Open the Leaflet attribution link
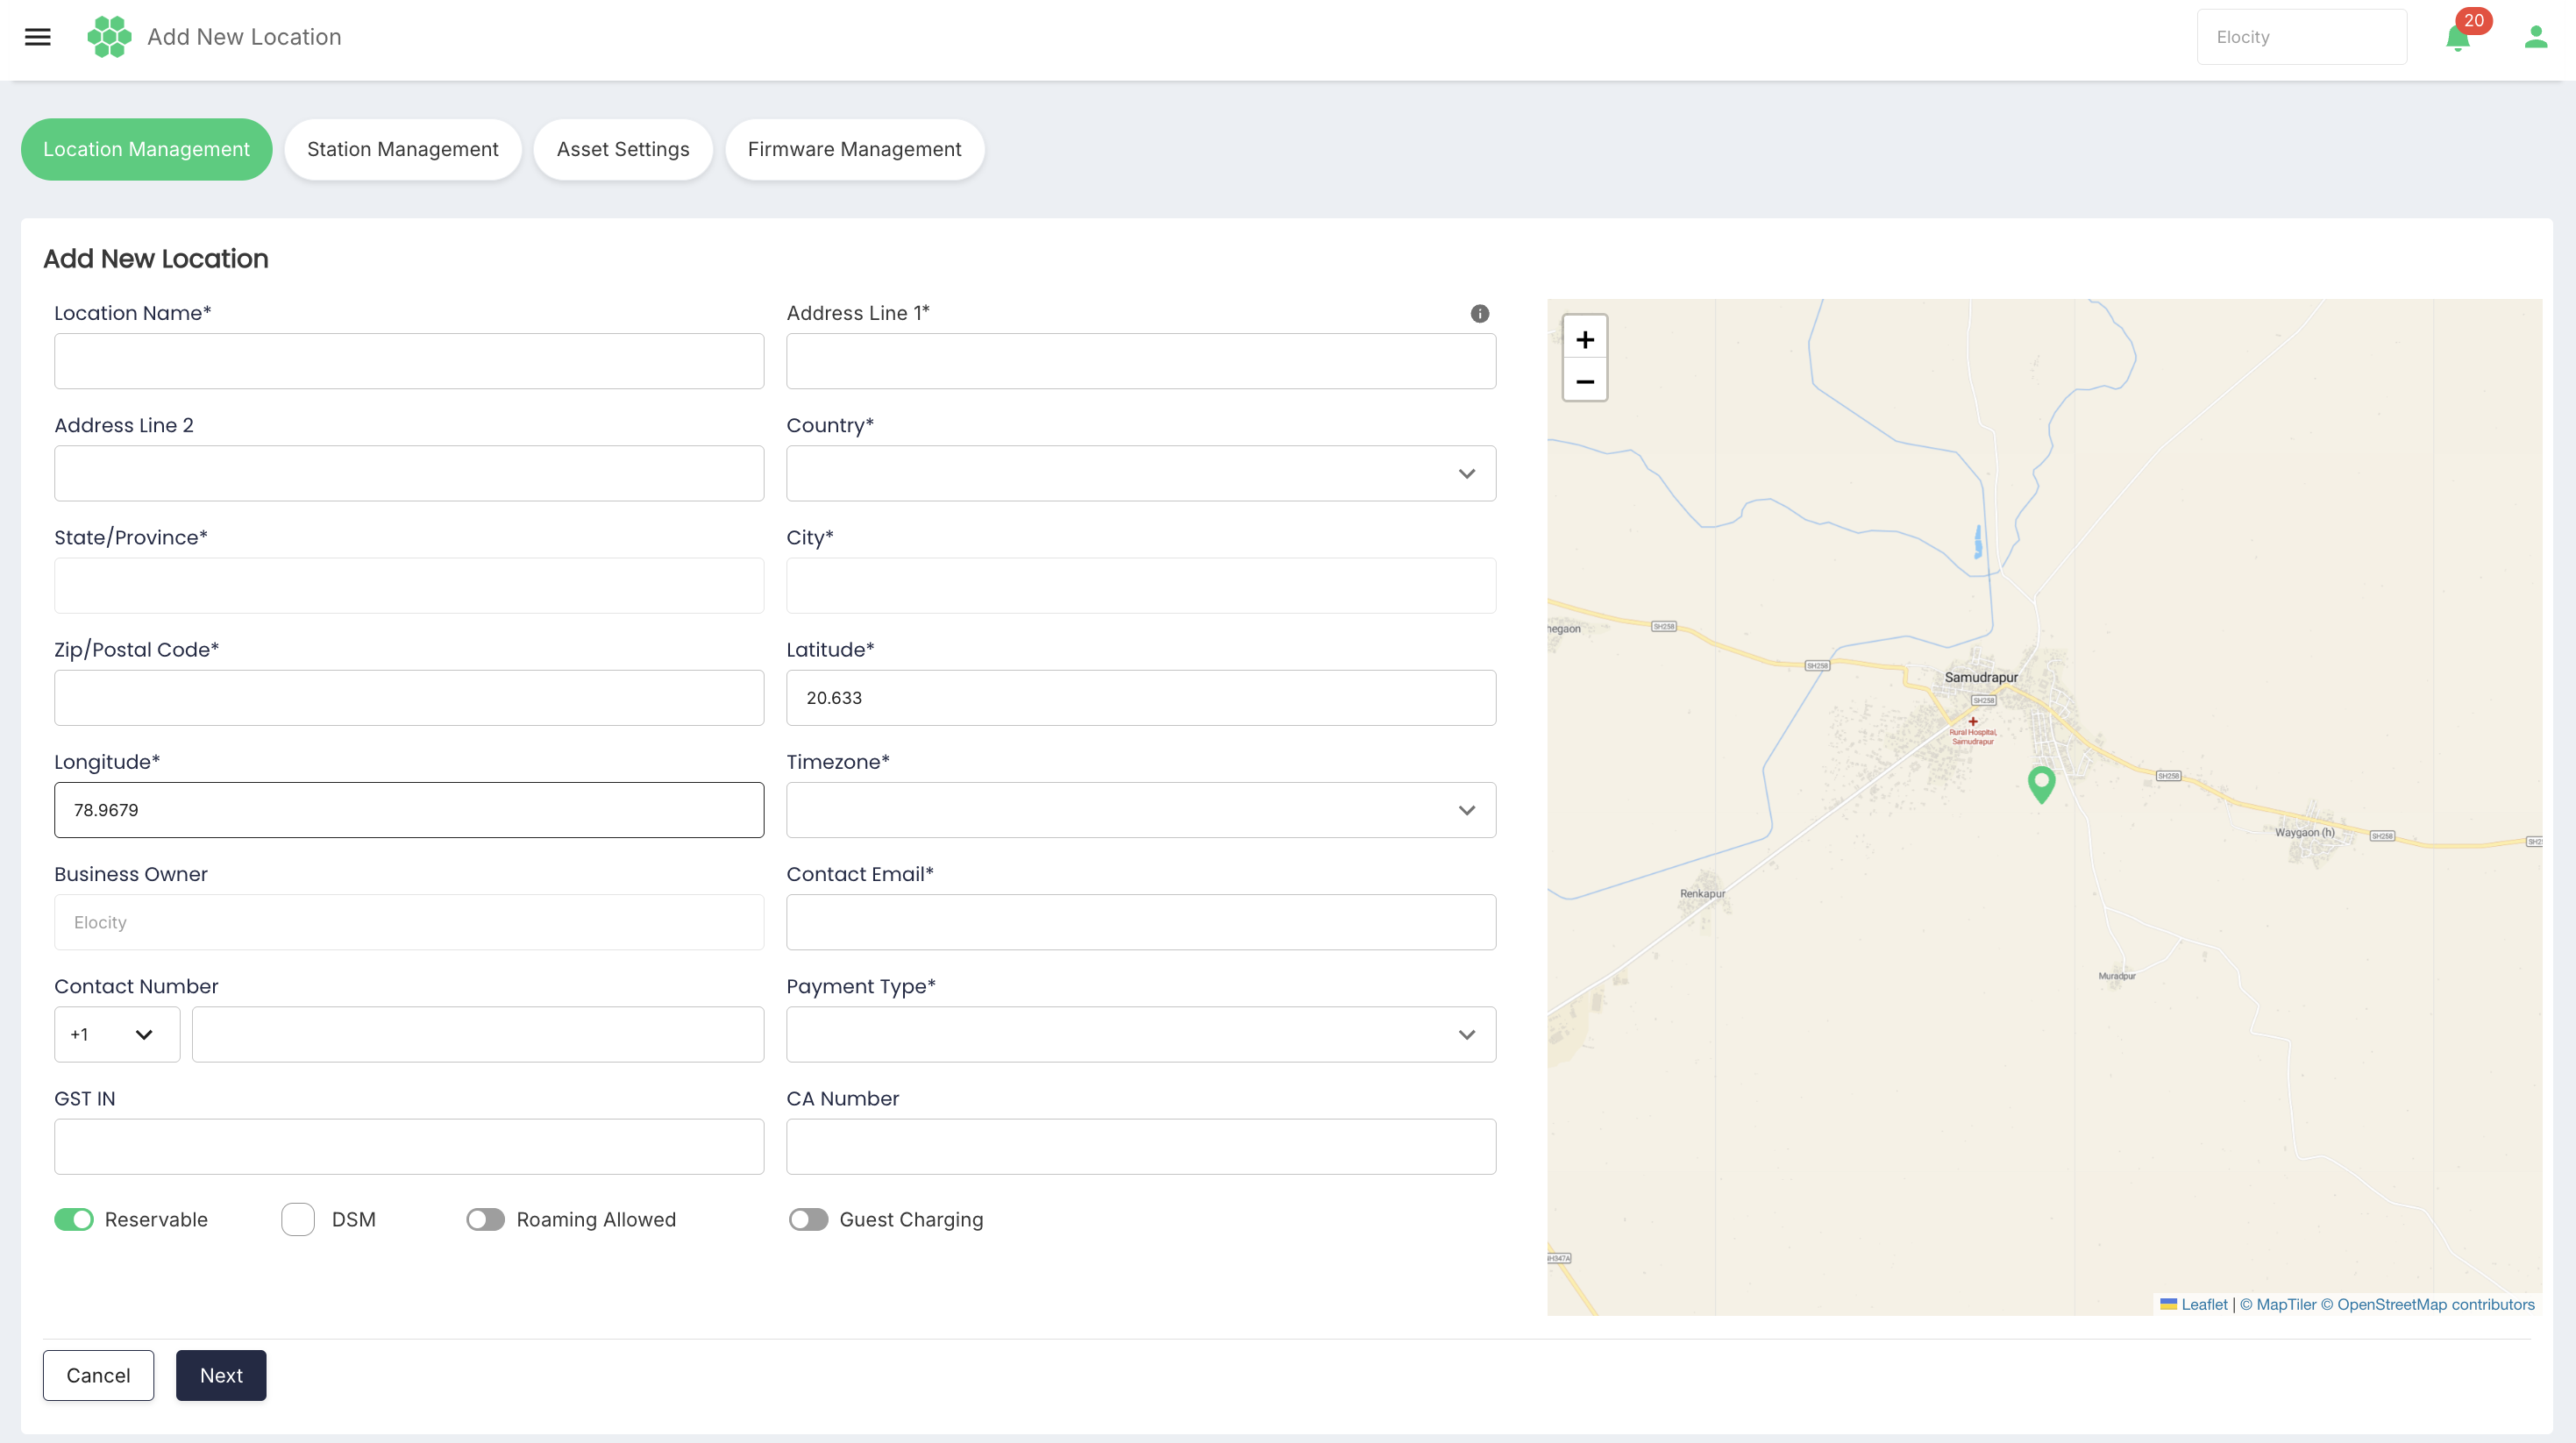2576x1443 pixels. click(2194, 1304)
